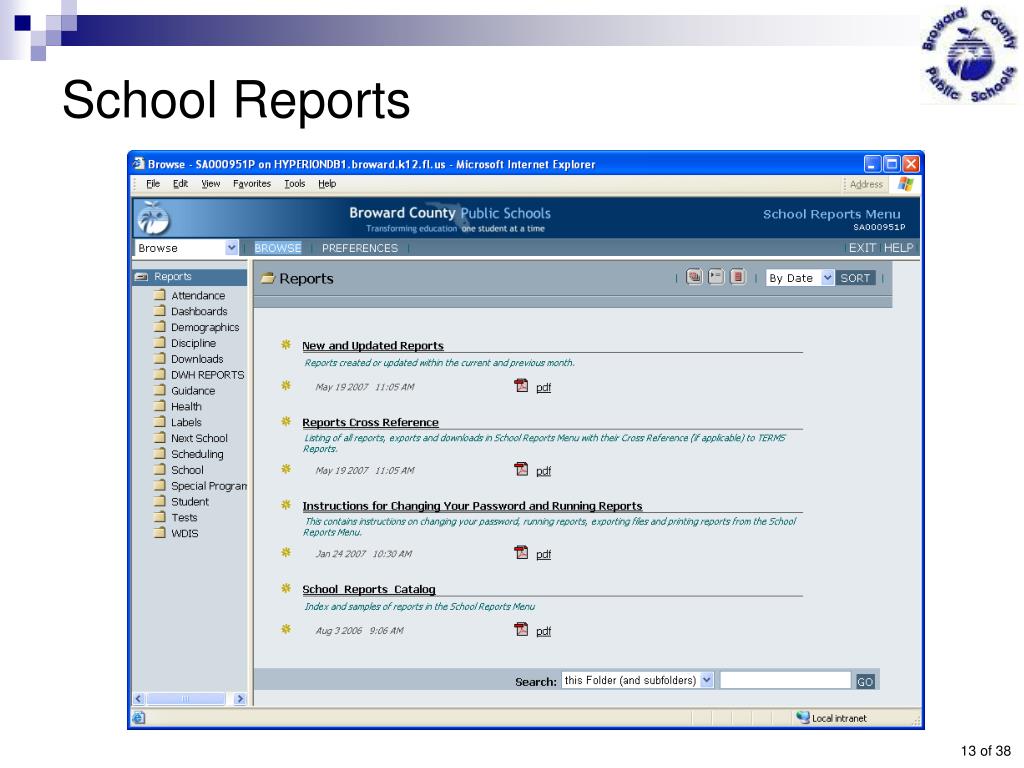Click star icon beside School Reports Catalog title
The image size is (1024, 768).
tap(286, 588)
